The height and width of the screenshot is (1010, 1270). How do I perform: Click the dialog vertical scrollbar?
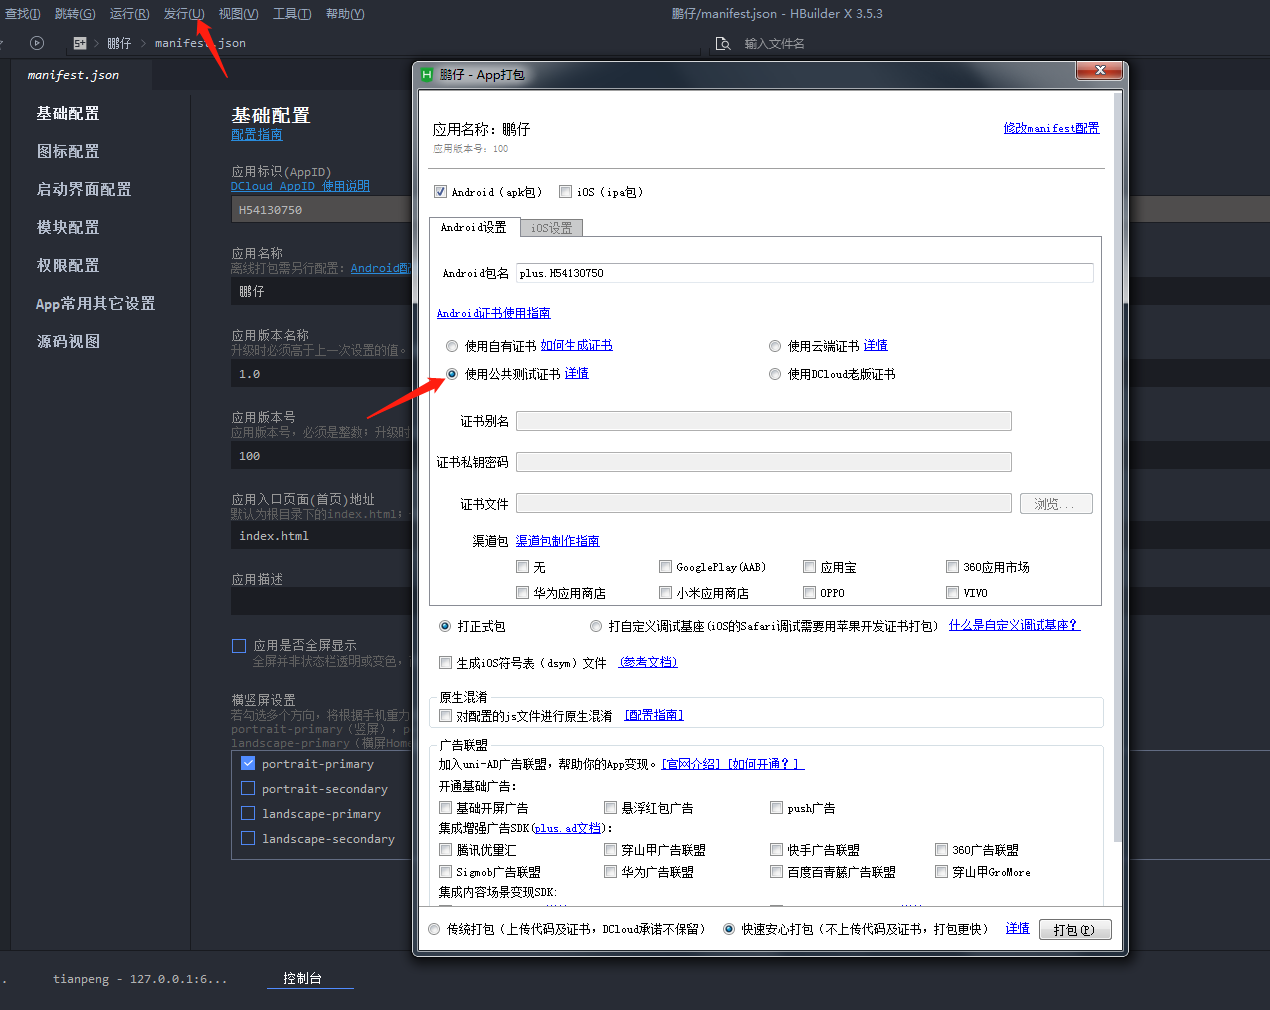click(x=1118, y=470)
